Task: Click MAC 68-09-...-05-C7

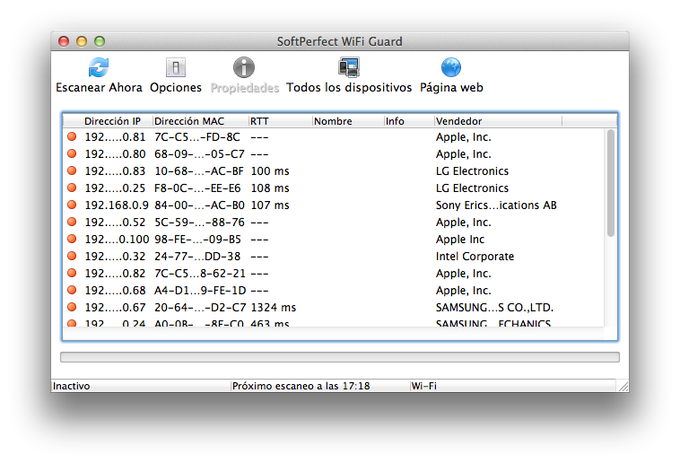Action: pos(199,154)
